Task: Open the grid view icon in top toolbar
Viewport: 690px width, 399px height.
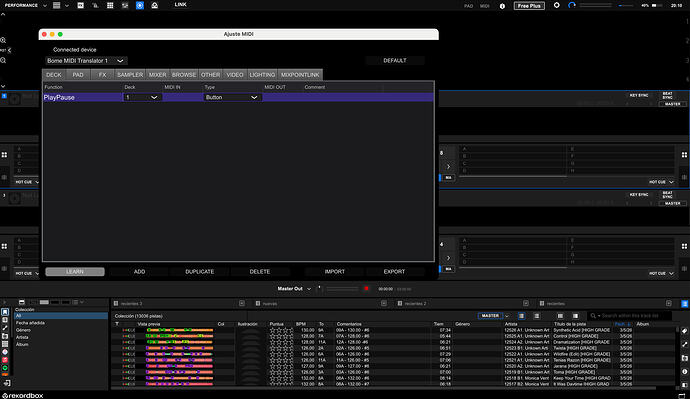Action: tap(110, 5)
